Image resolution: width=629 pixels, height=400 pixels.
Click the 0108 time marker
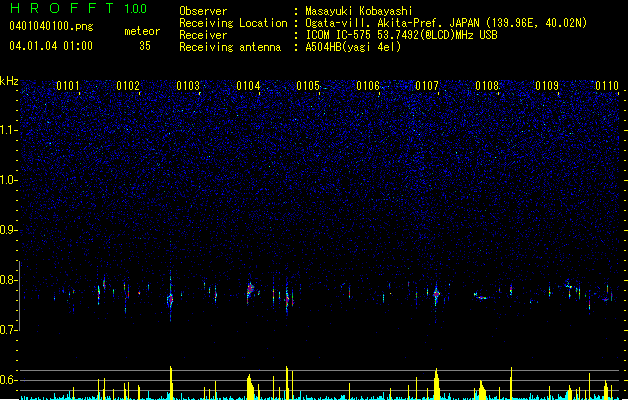pos(487,86)
